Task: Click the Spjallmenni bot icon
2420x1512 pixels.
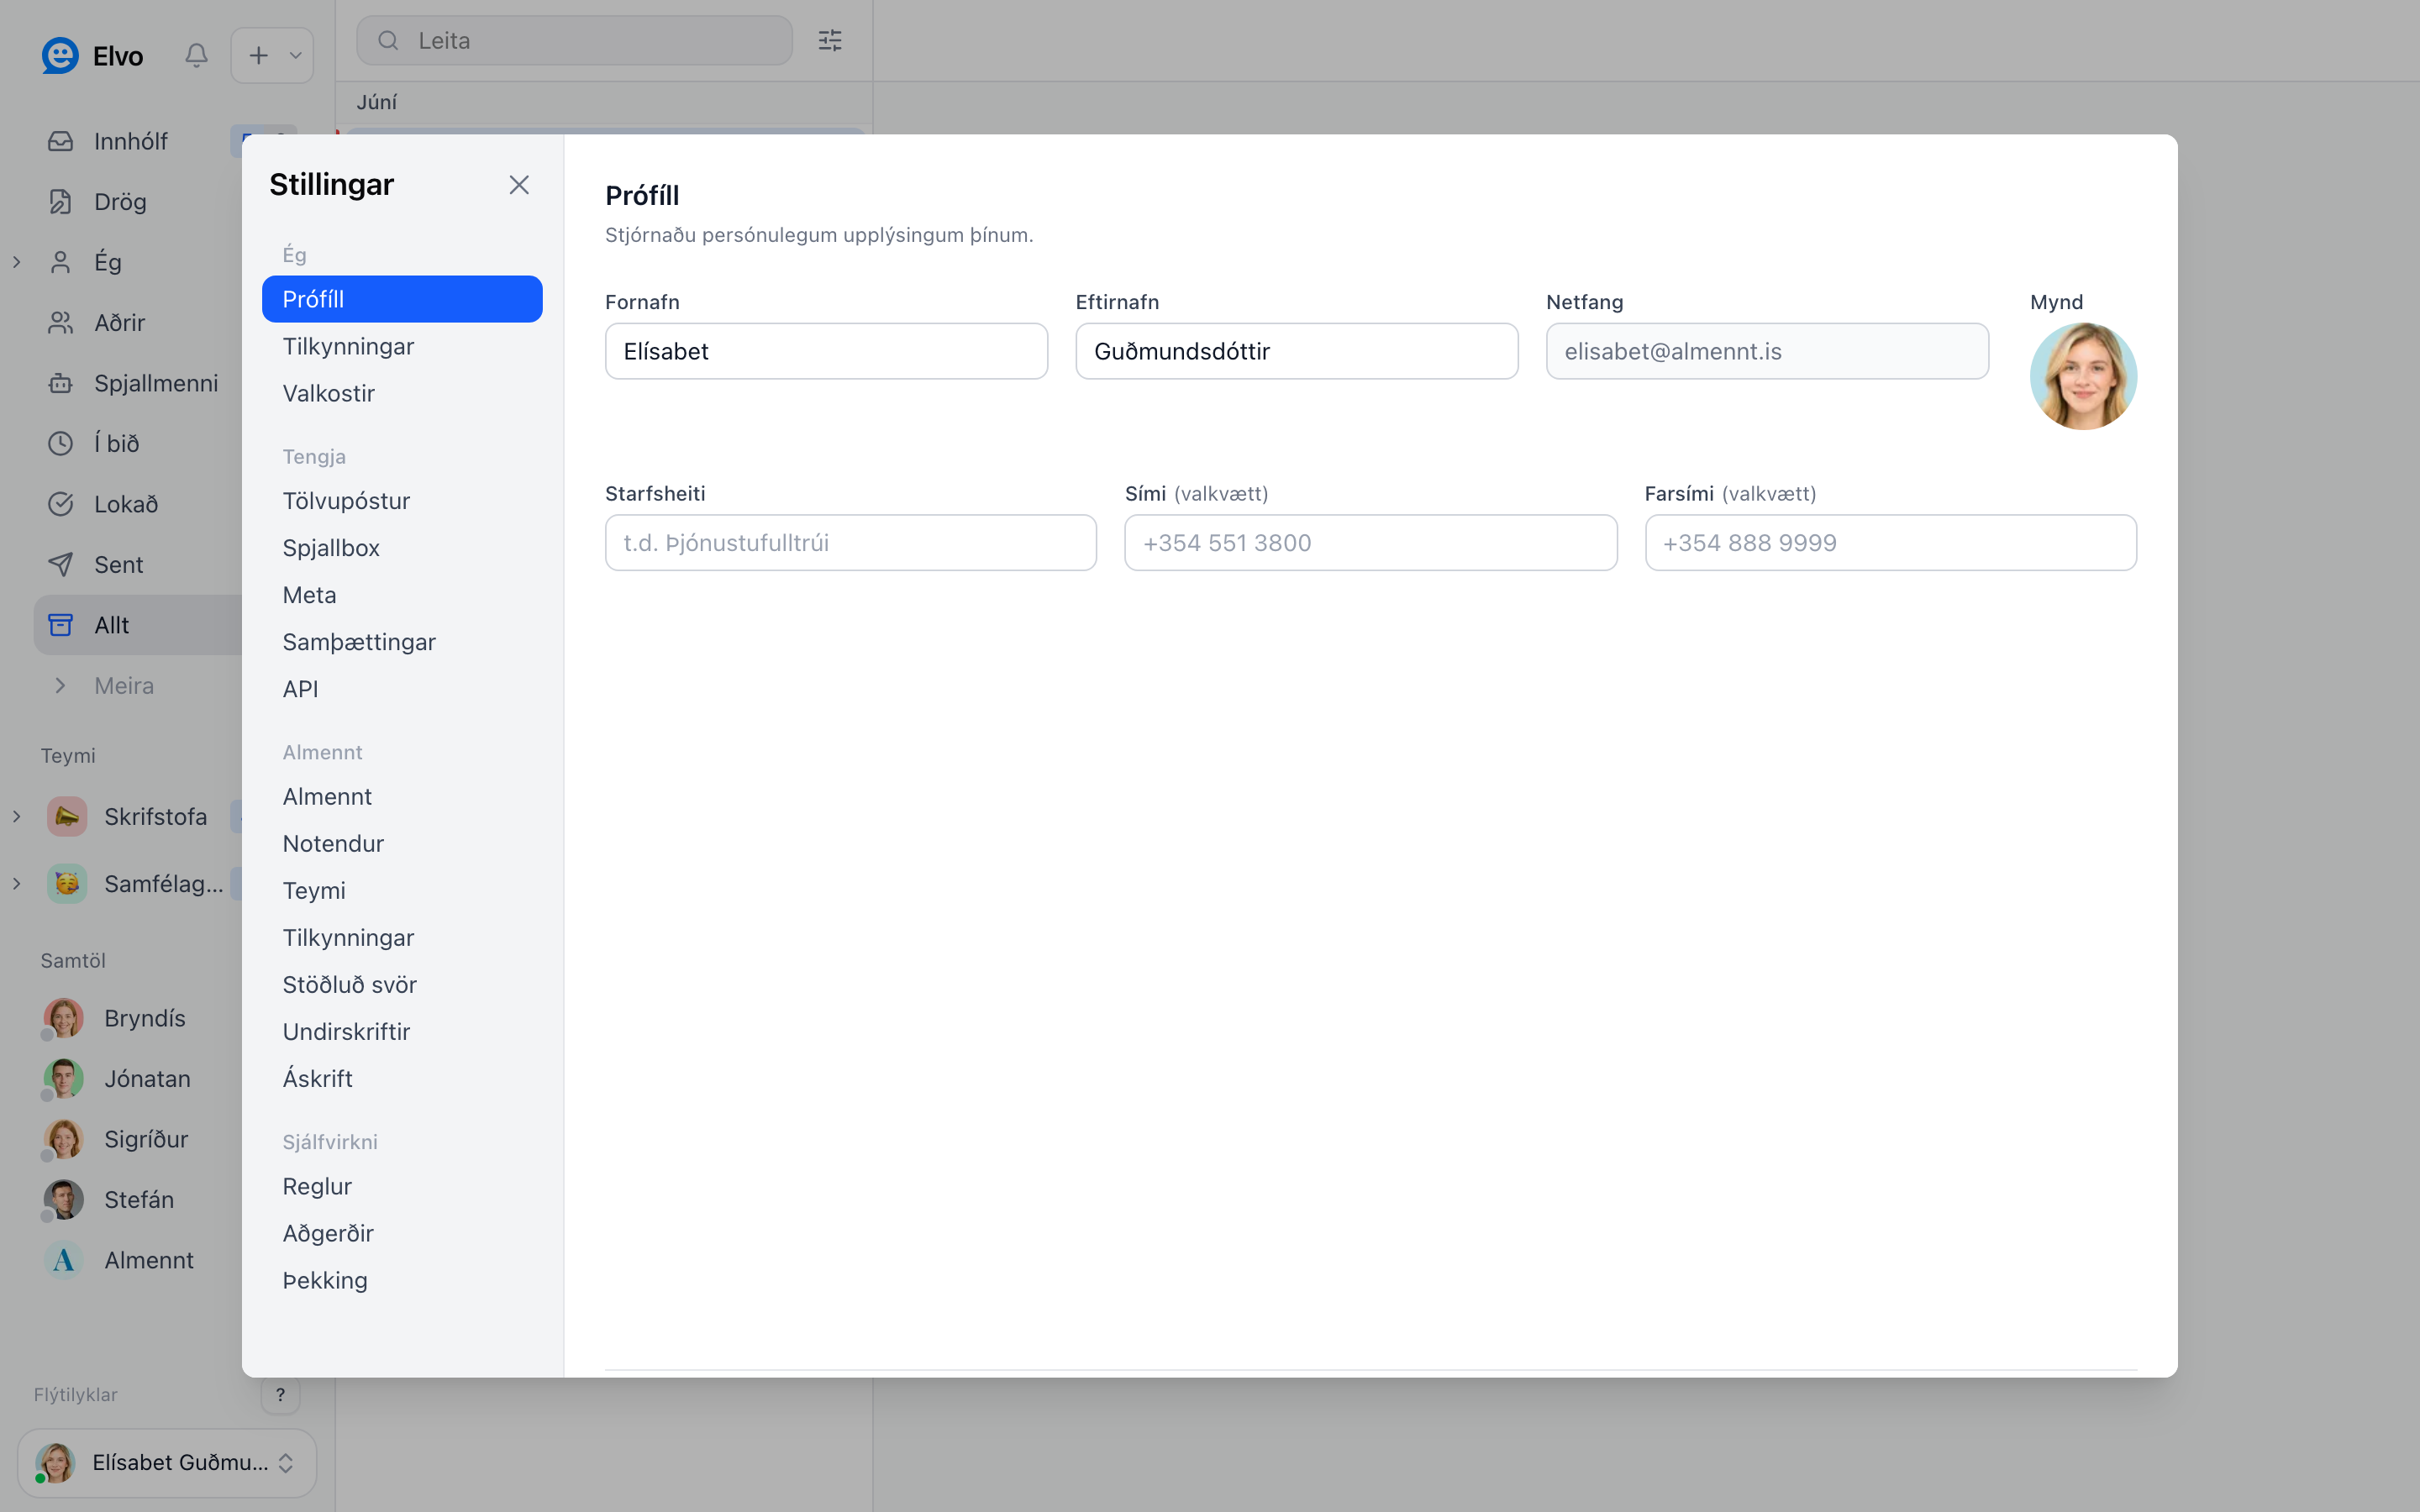Action: (61, 383)
